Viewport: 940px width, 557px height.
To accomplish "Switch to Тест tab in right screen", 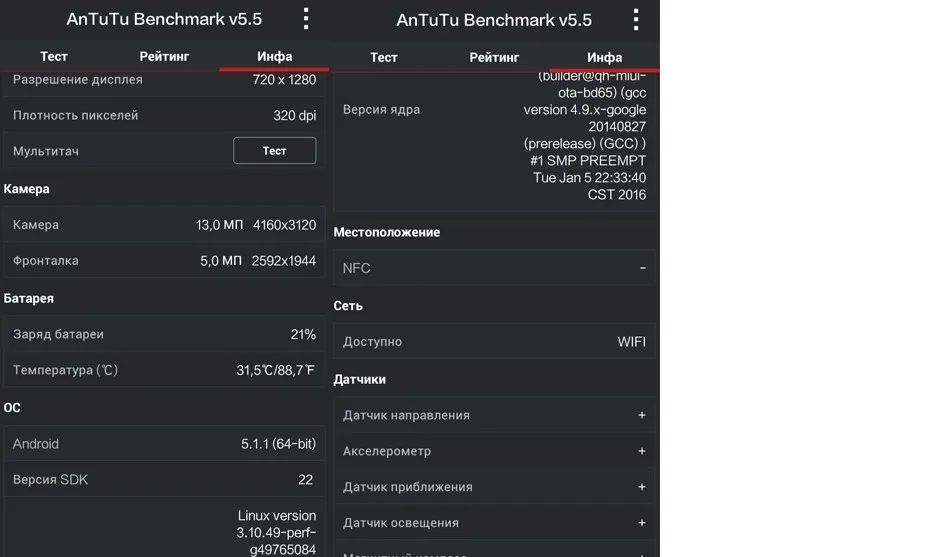I will (x=384, y=58).
